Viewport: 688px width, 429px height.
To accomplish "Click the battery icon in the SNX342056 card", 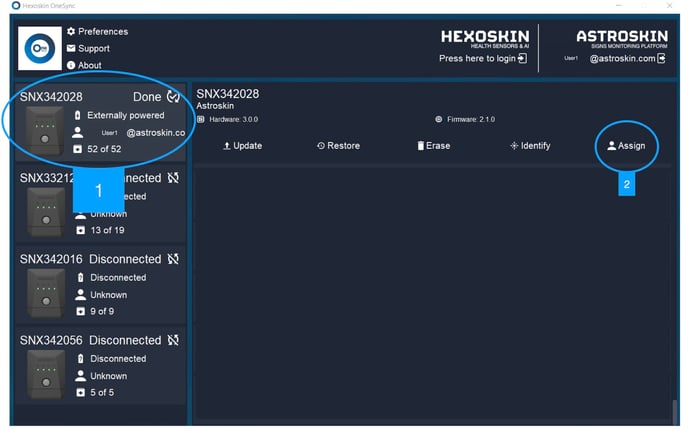I will 81,359.
